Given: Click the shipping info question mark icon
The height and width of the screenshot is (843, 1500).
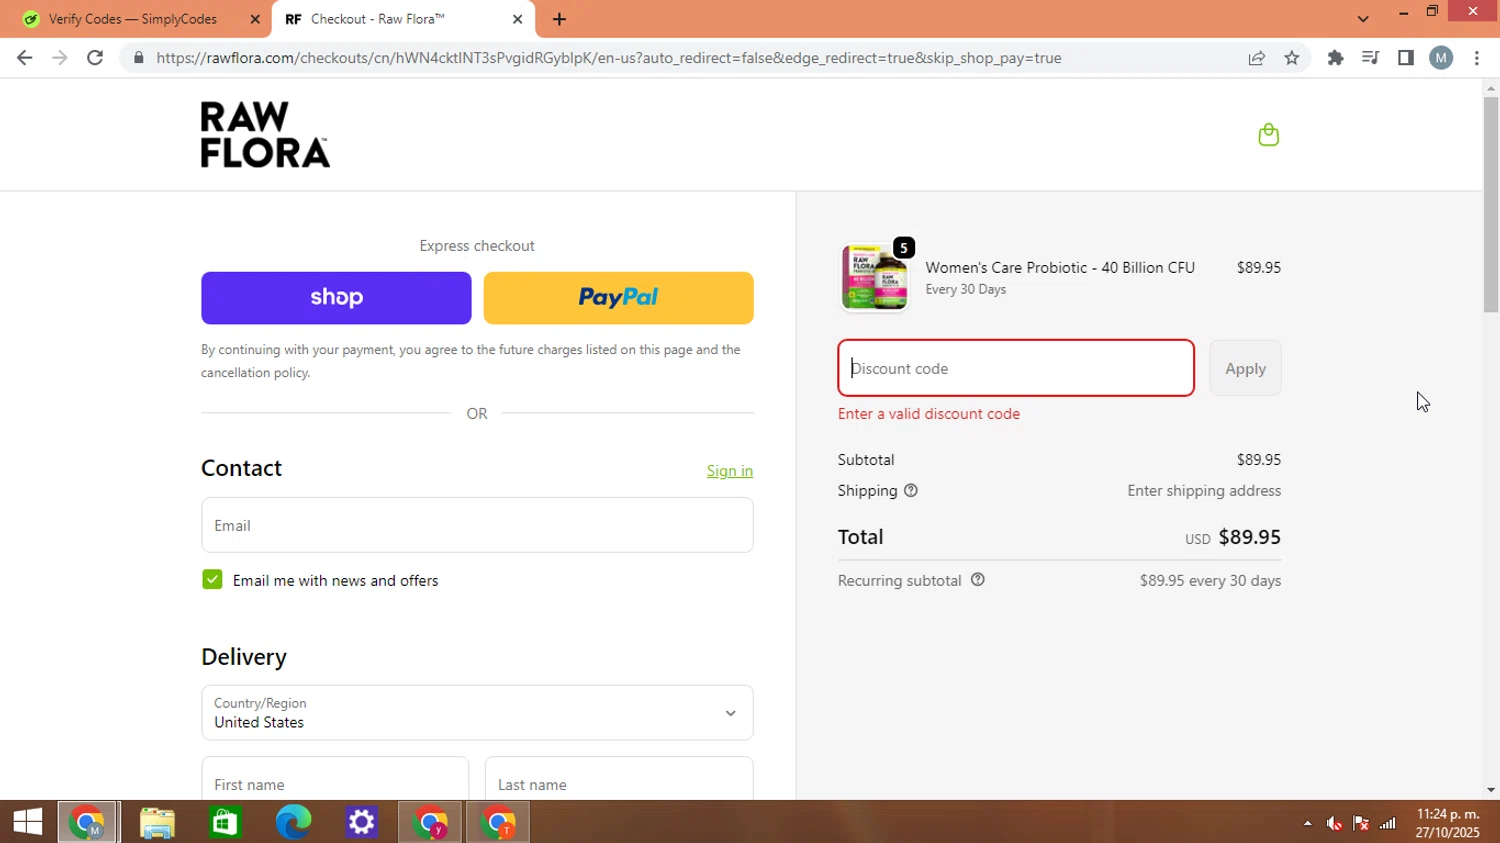Looking at the screenshot, I should coord(911,490).
